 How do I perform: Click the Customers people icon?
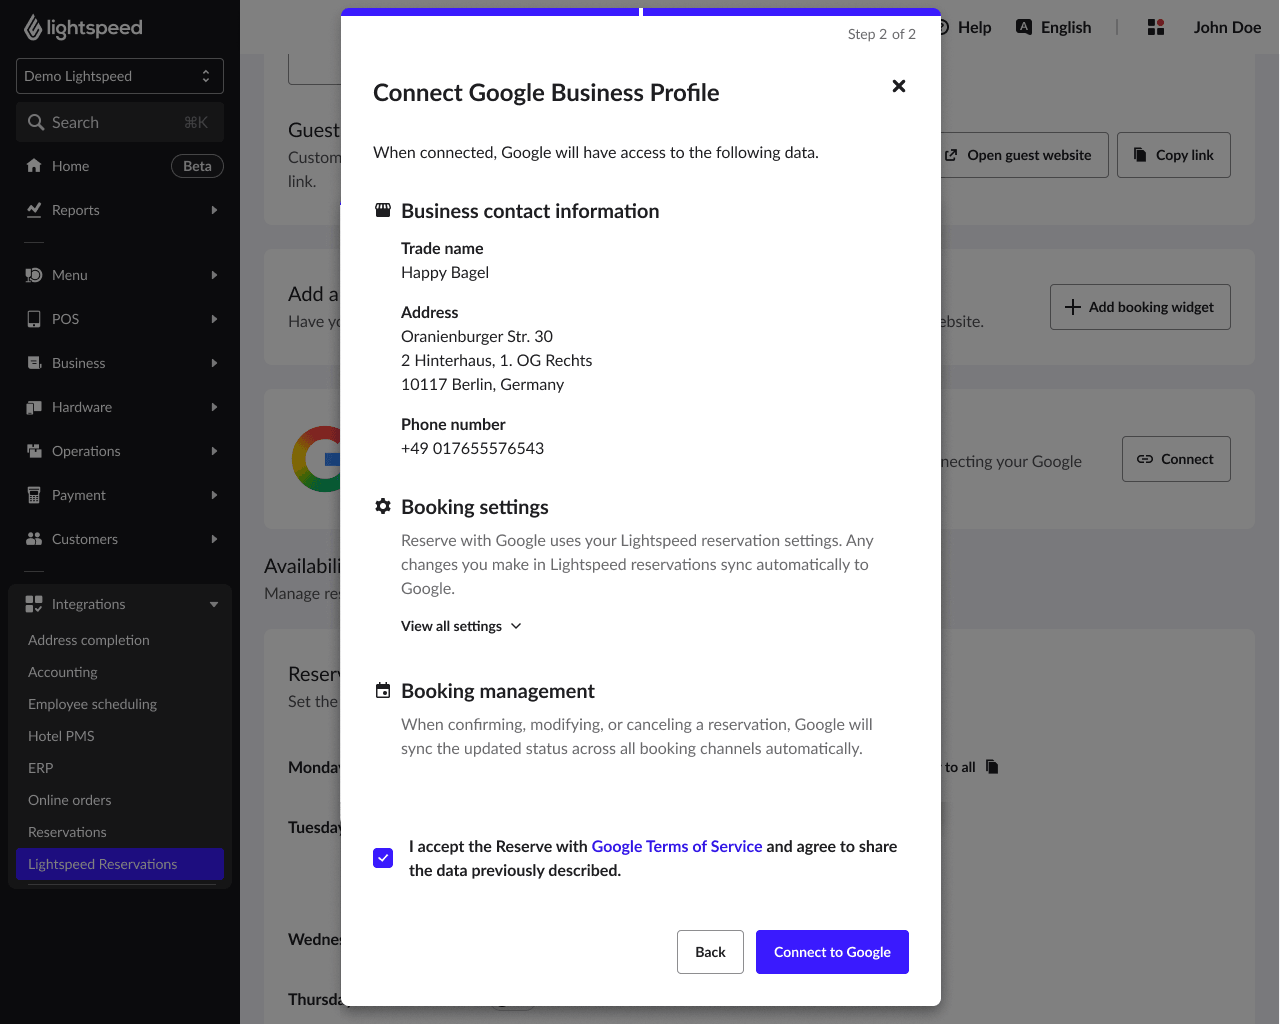click(34, 539)
